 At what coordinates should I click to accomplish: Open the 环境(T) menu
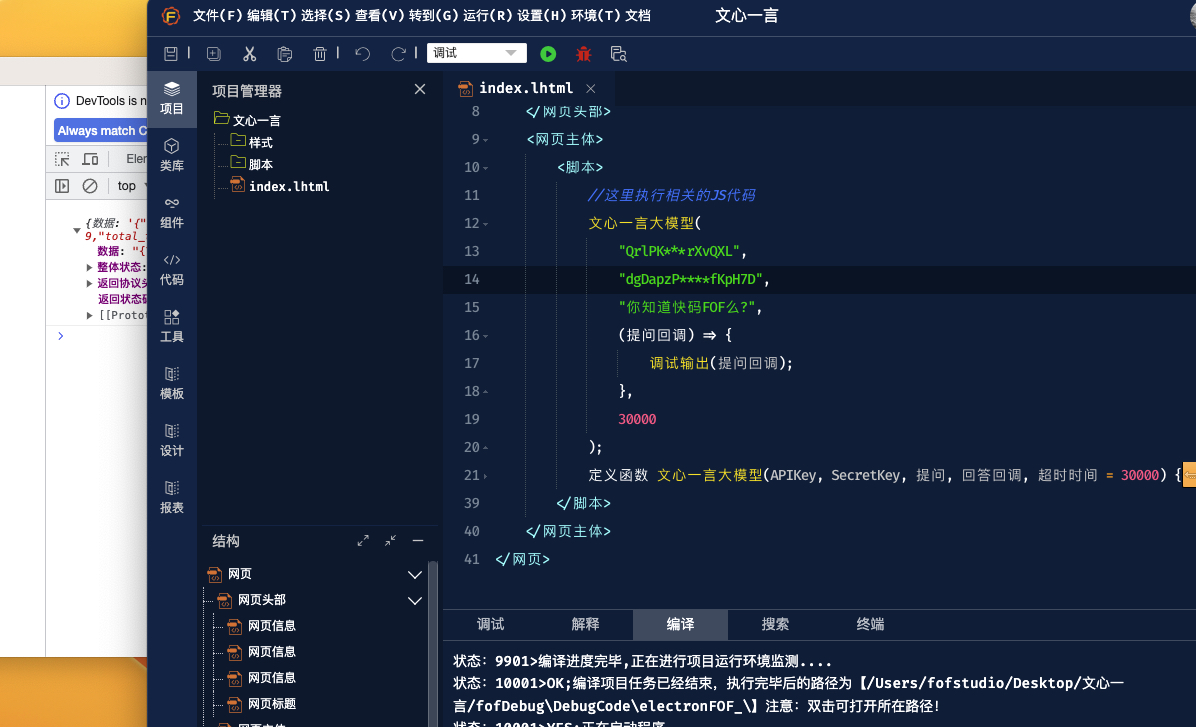(x=596, y=15)
